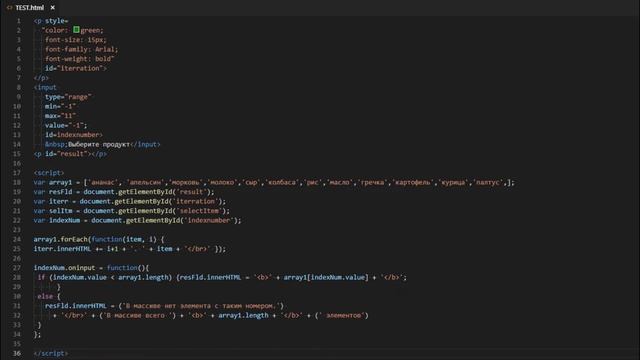Click the min="-1" attribute
640x360 pixels.
click(x=60, y=106)
